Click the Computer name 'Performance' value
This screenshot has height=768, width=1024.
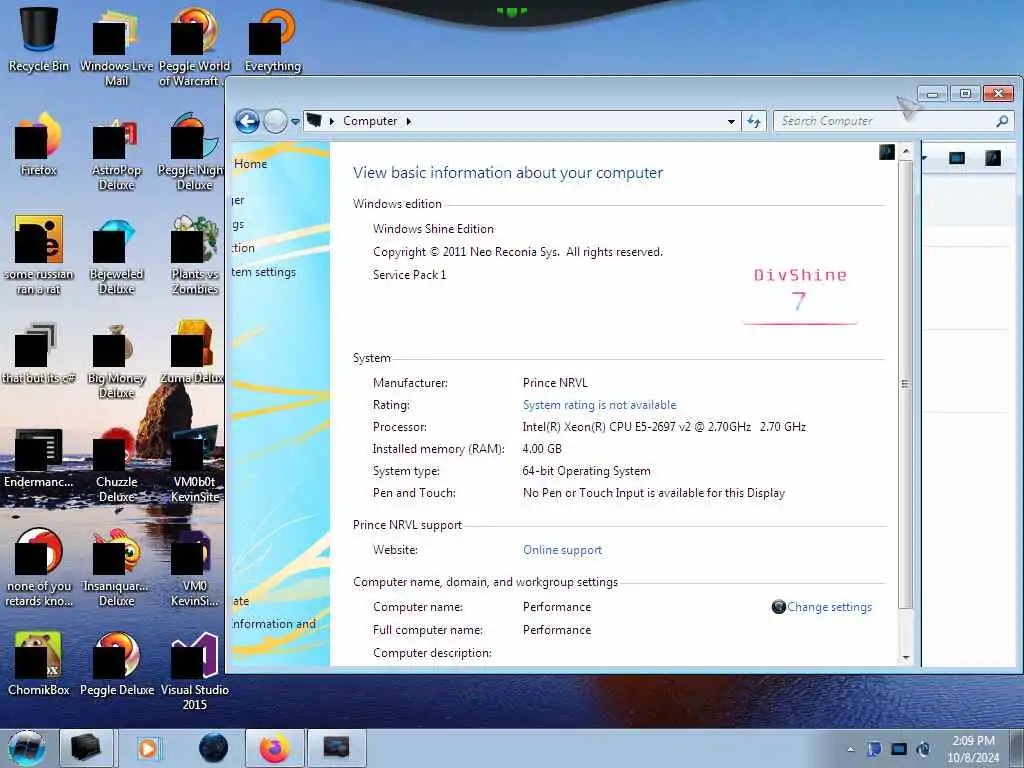(556, 607)
